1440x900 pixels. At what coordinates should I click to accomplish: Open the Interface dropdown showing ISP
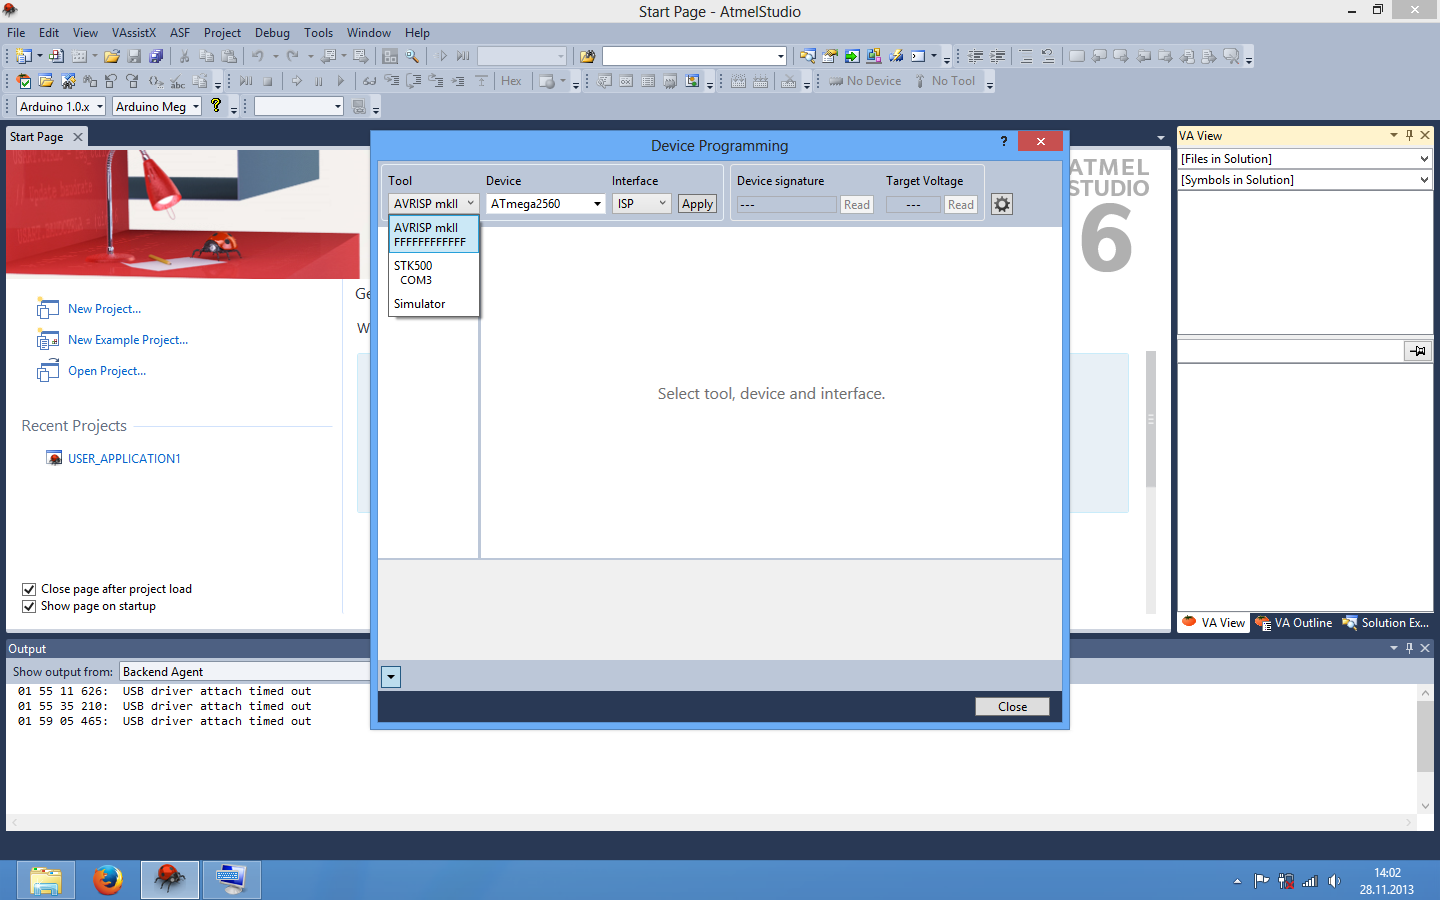click(641, 203)
